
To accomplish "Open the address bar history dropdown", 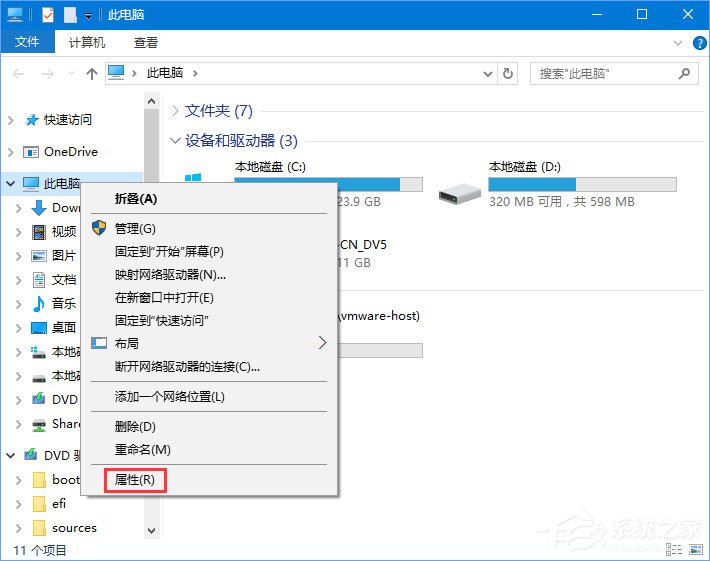I will point(488,73).
